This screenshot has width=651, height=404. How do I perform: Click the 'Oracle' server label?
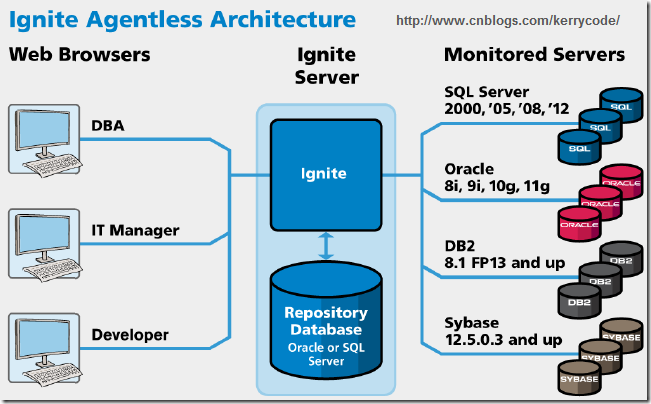pyautogui.click(x=469, y=169)
